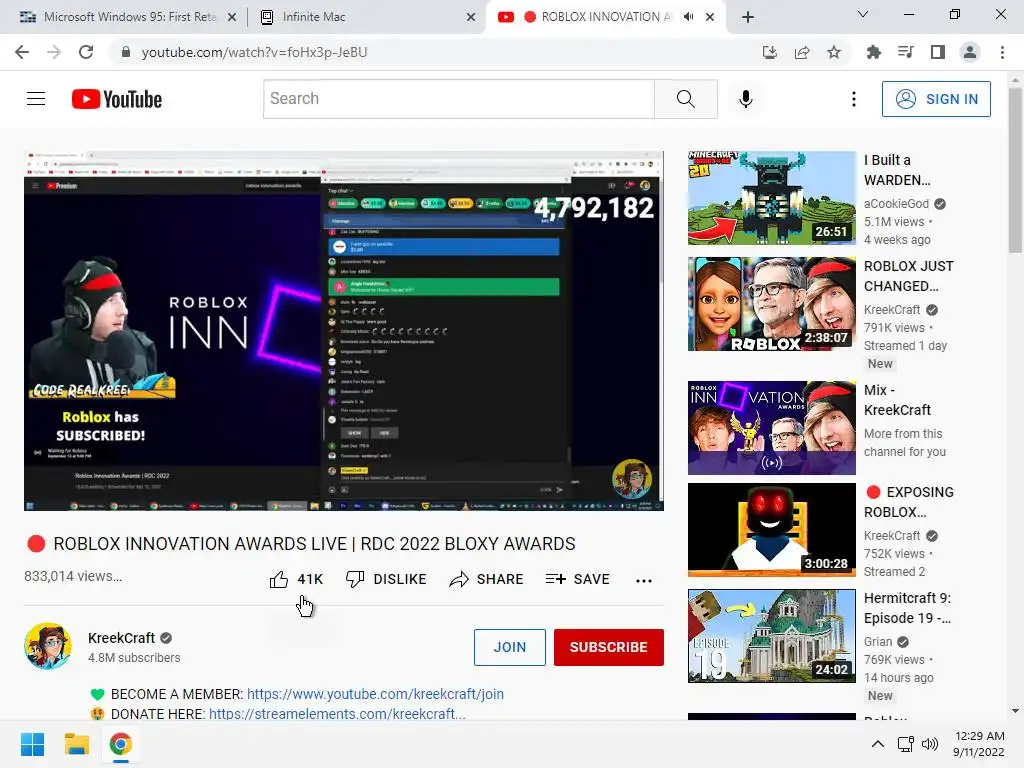Save video to a playlist
The height and width of the screenshot is (768, 1024).
(x=578, y=579)
